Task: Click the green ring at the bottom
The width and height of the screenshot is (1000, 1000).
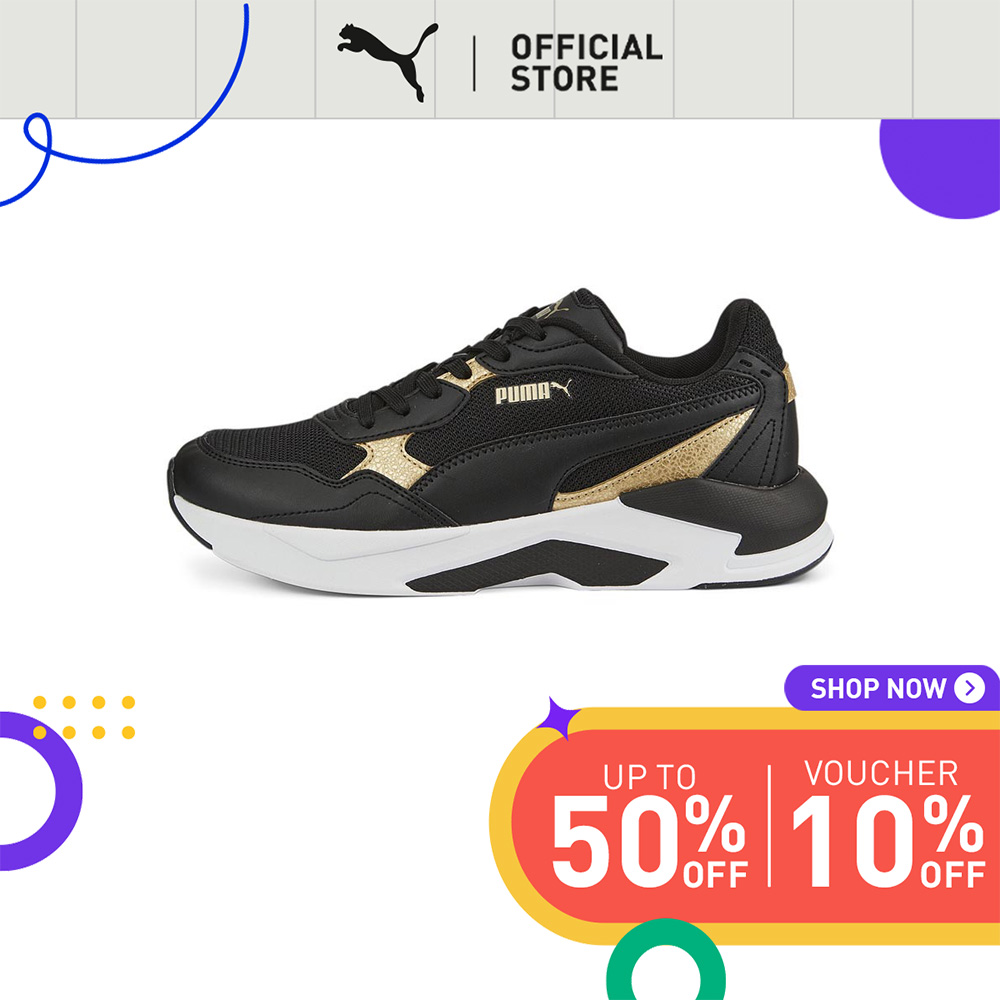Action: tap(665, 962)
